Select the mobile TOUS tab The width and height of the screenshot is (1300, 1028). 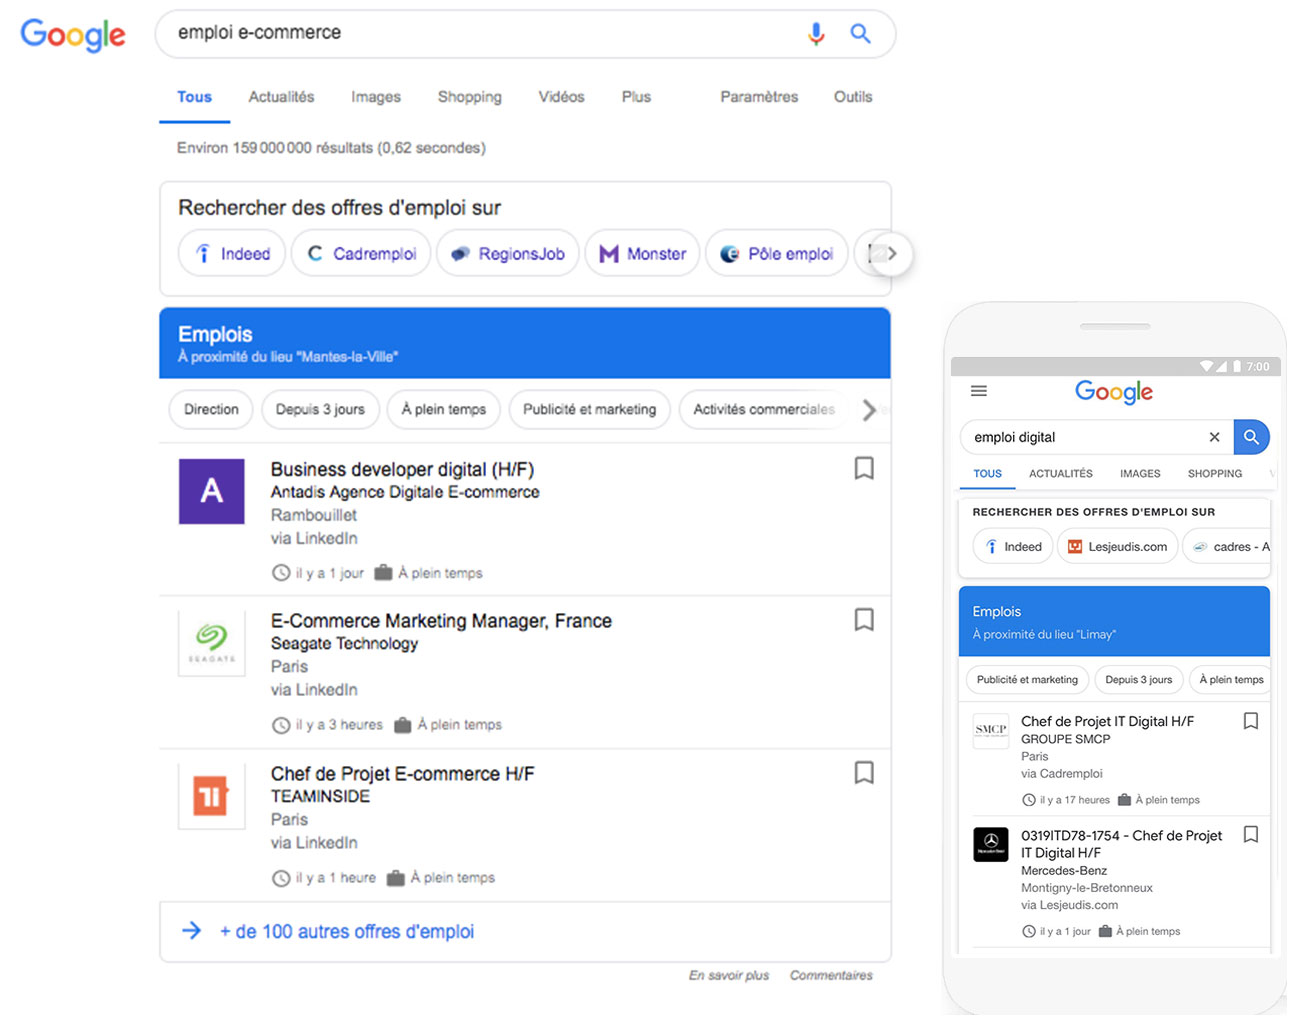(x=988, y=474)
